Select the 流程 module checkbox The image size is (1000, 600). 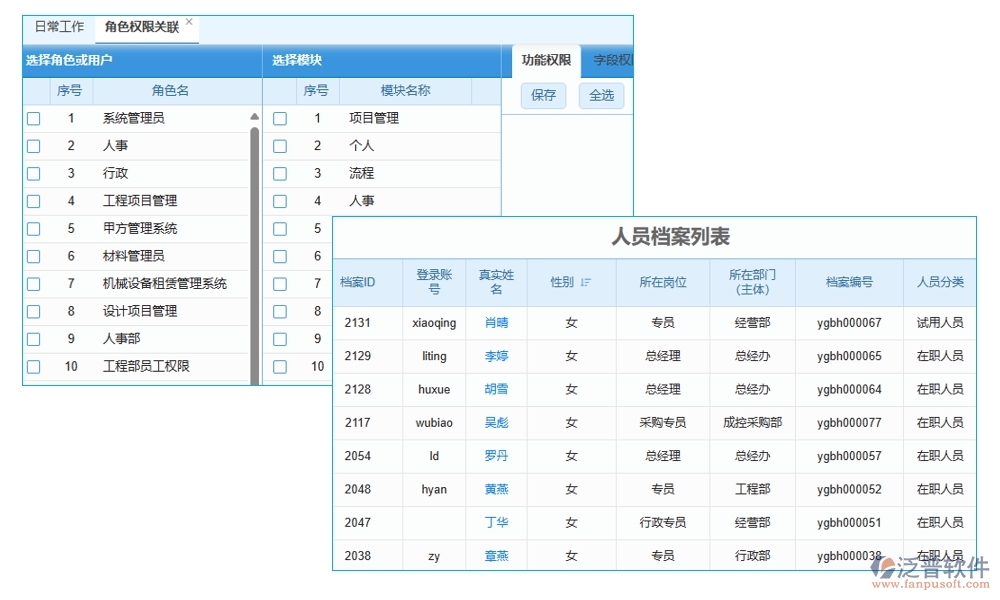tap(280, 173)
